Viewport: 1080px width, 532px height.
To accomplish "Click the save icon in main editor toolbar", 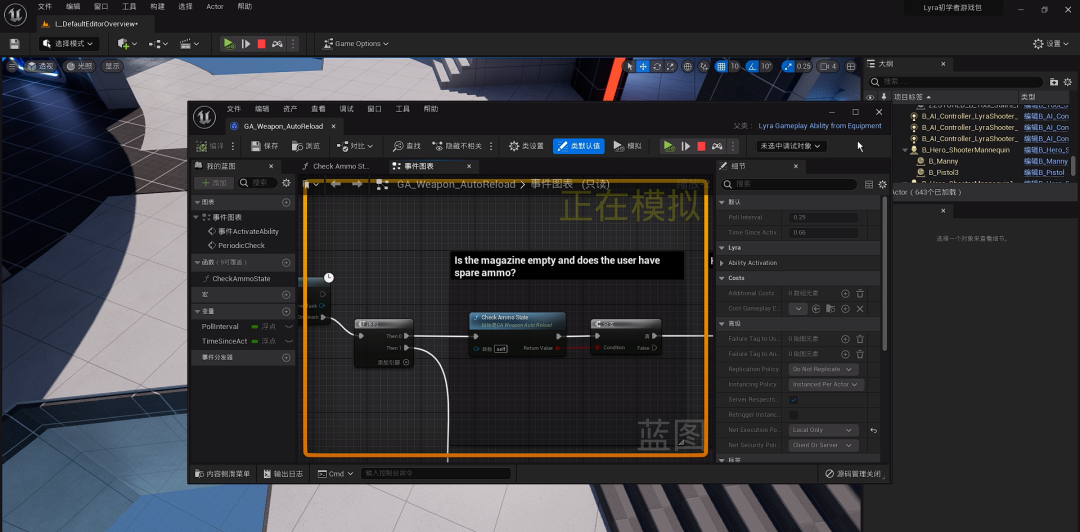I will pyautogui.click(x=14, y=43).
